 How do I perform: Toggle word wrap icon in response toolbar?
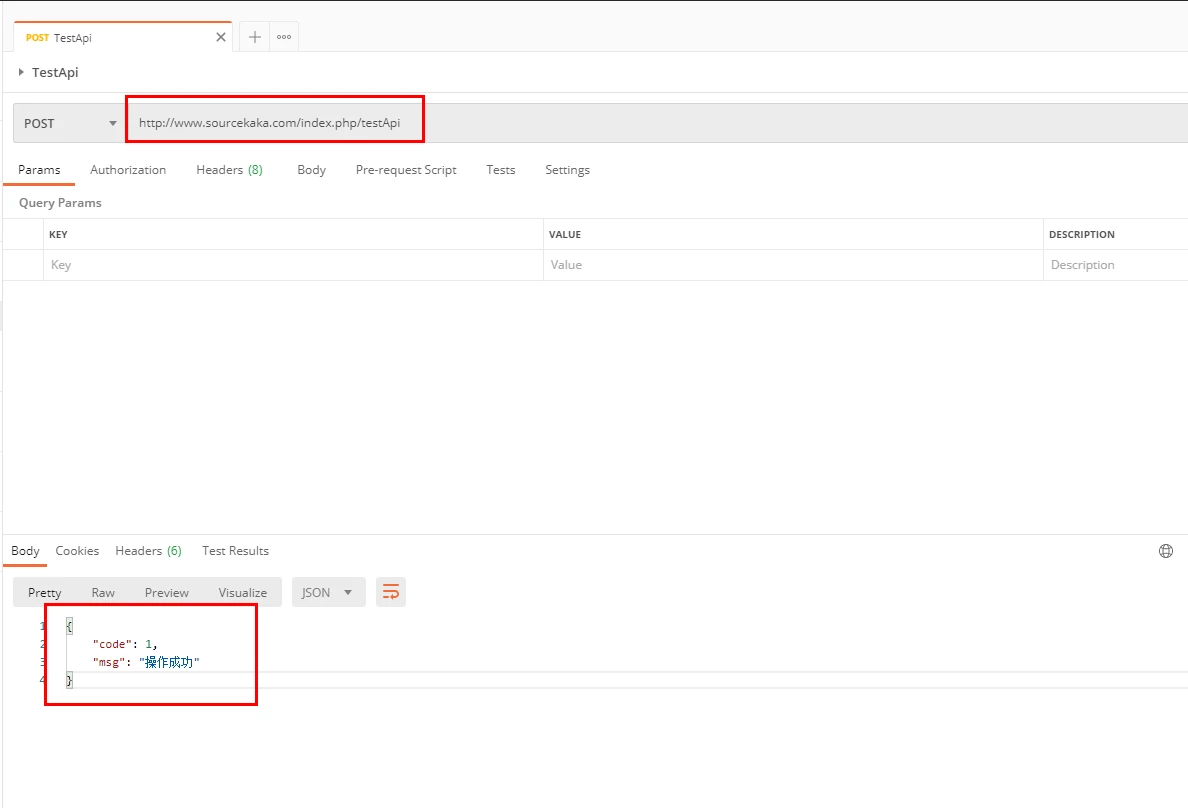(x=391, y=592)
